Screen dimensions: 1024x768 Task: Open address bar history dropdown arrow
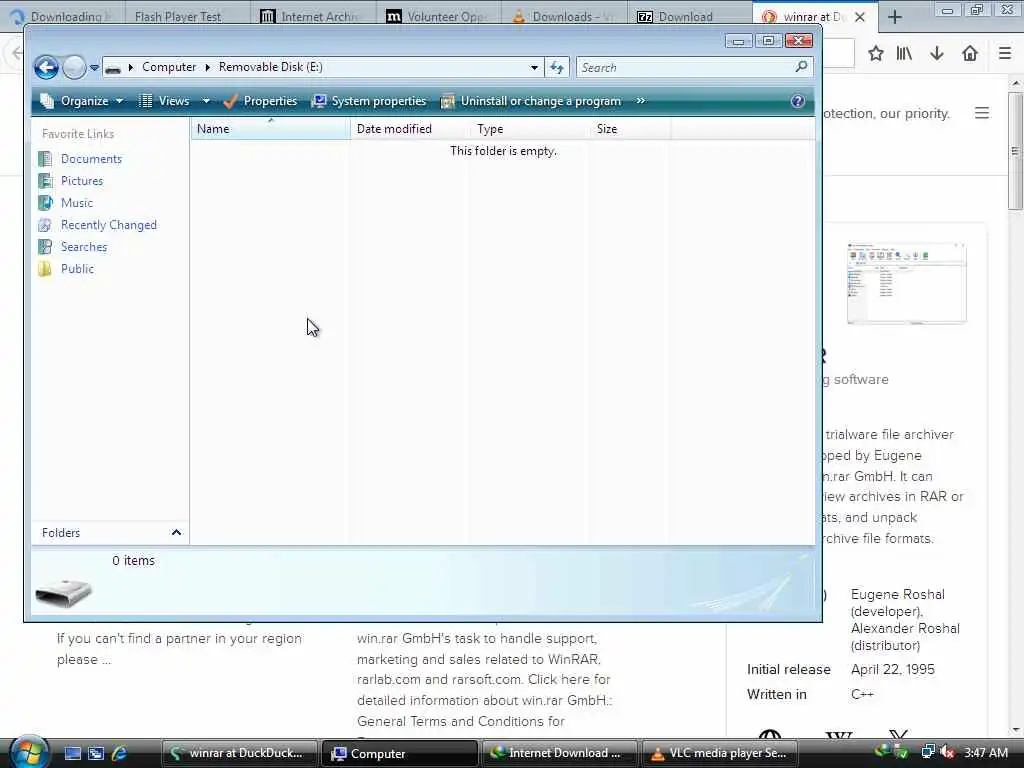(x=534, y=67)
